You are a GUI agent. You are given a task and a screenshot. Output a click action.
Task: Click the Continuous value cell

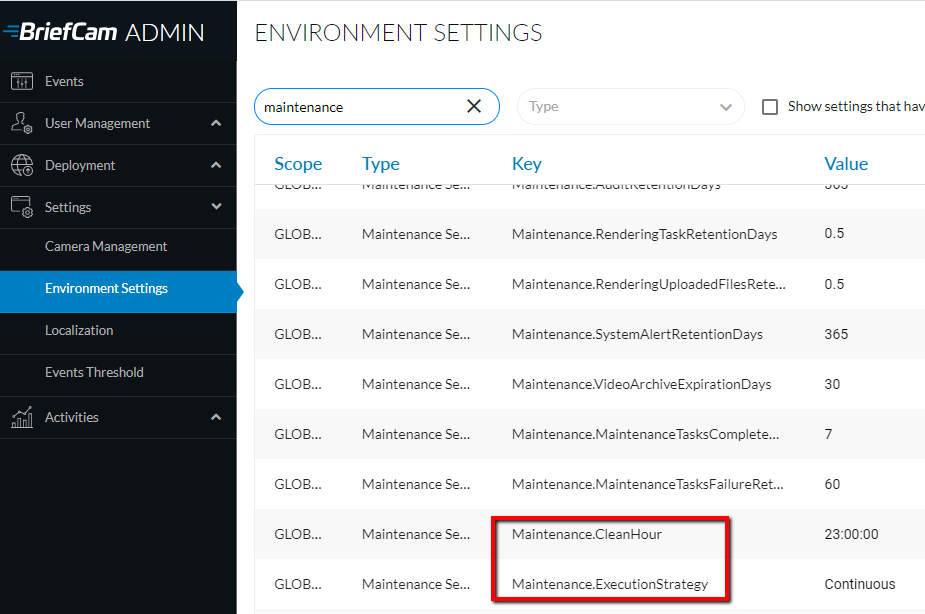[860, 585]
